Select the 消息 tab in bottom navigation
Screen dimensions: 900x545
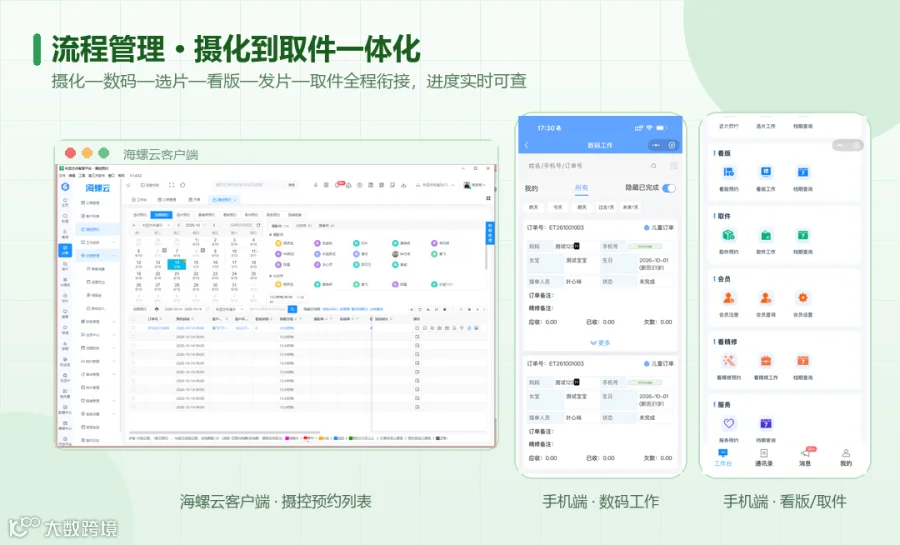805,457
